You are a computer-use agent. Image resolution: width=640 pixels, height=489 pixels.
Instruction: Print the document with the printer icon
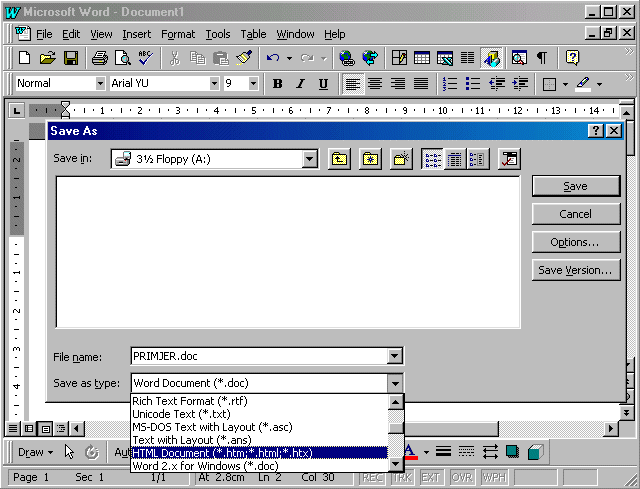[100, 58]
